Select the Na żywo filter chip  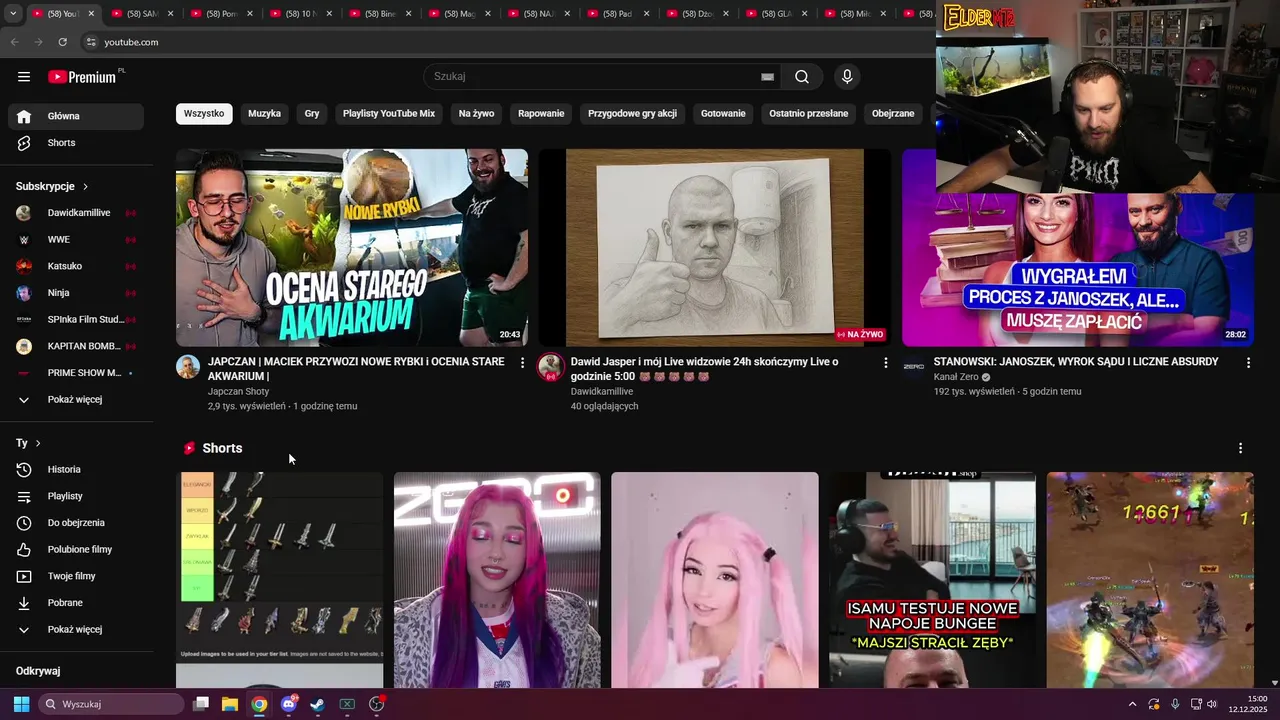(x=476, y=114)
